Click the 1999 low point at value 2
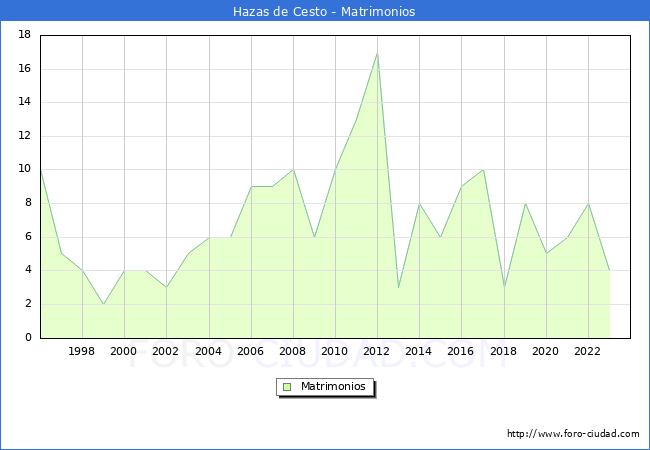The width and height of the screenshot is (650, 450). click(103, 304)
